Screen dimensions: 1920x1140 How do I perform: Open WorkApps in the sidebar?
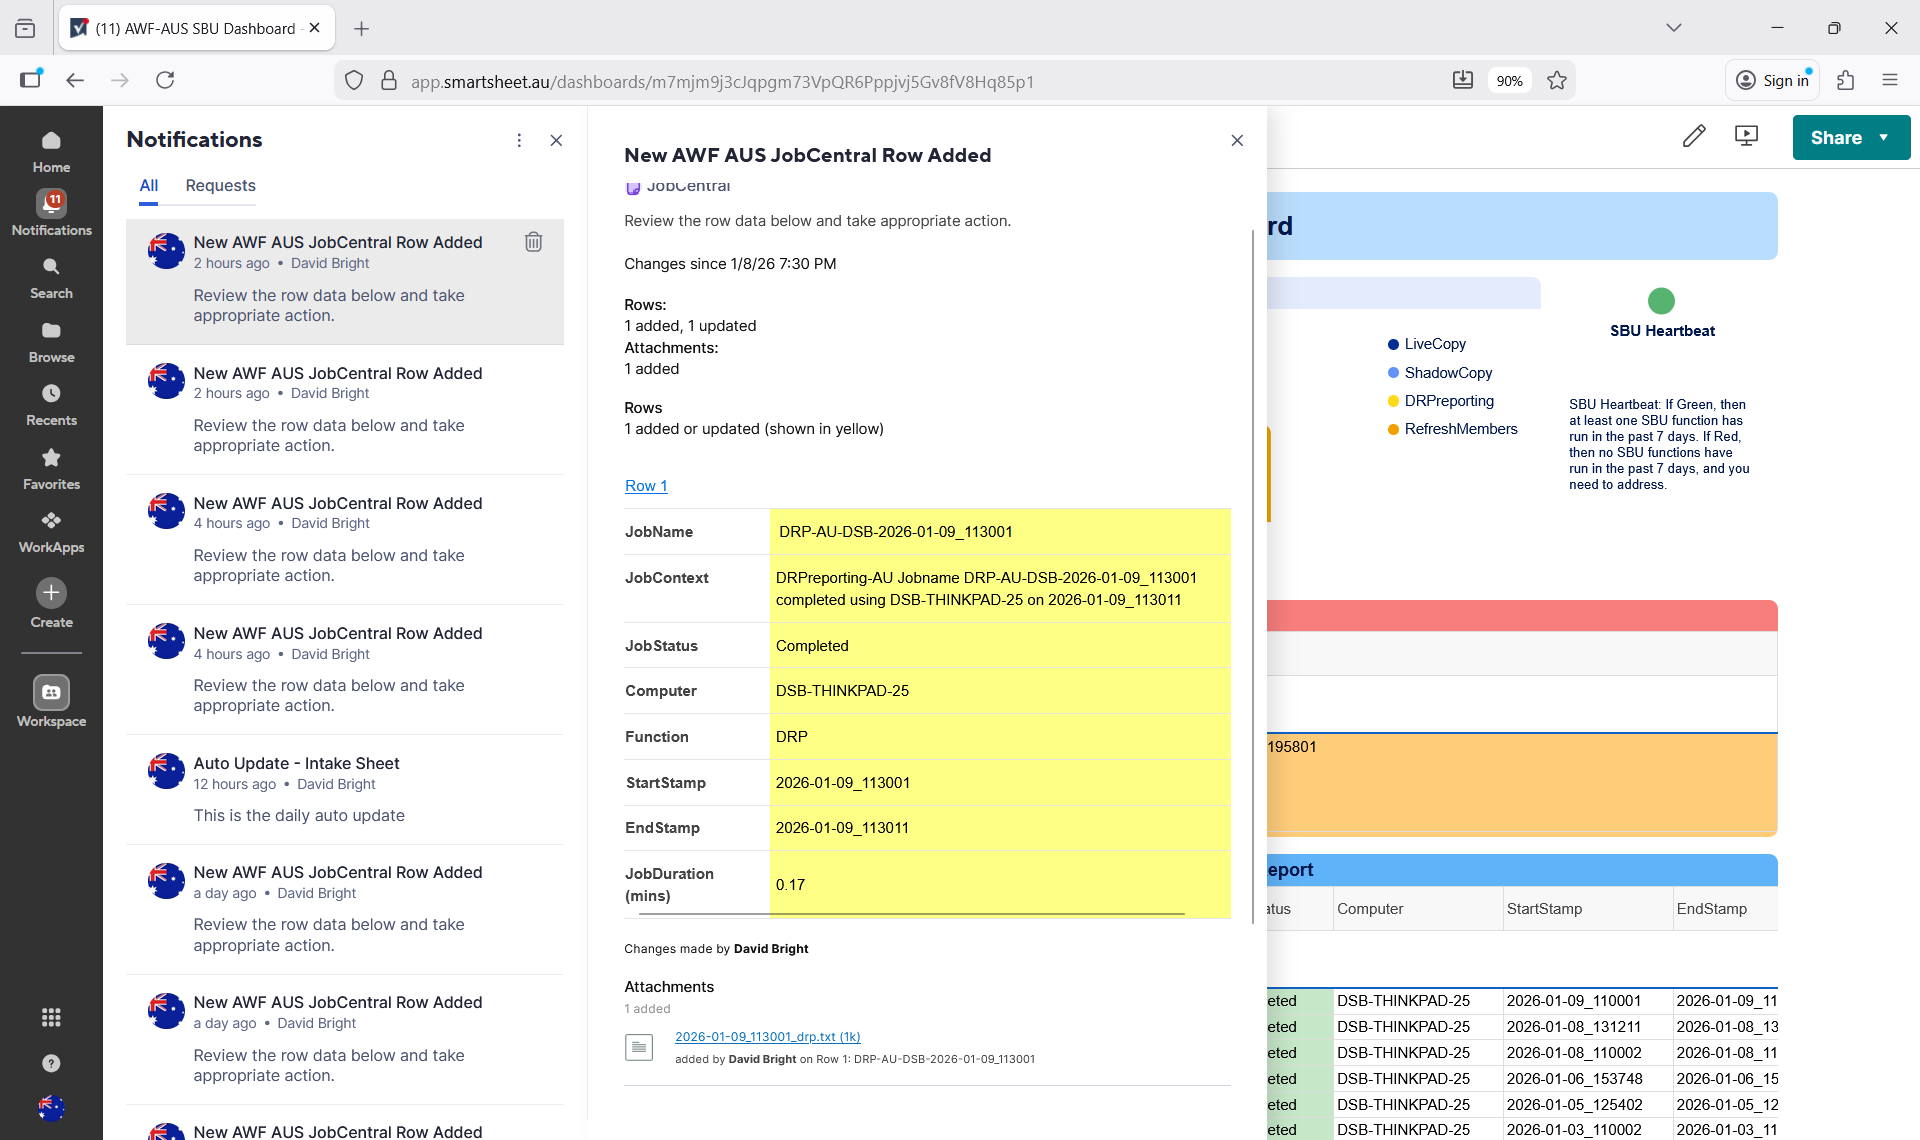tap(51, 532)
